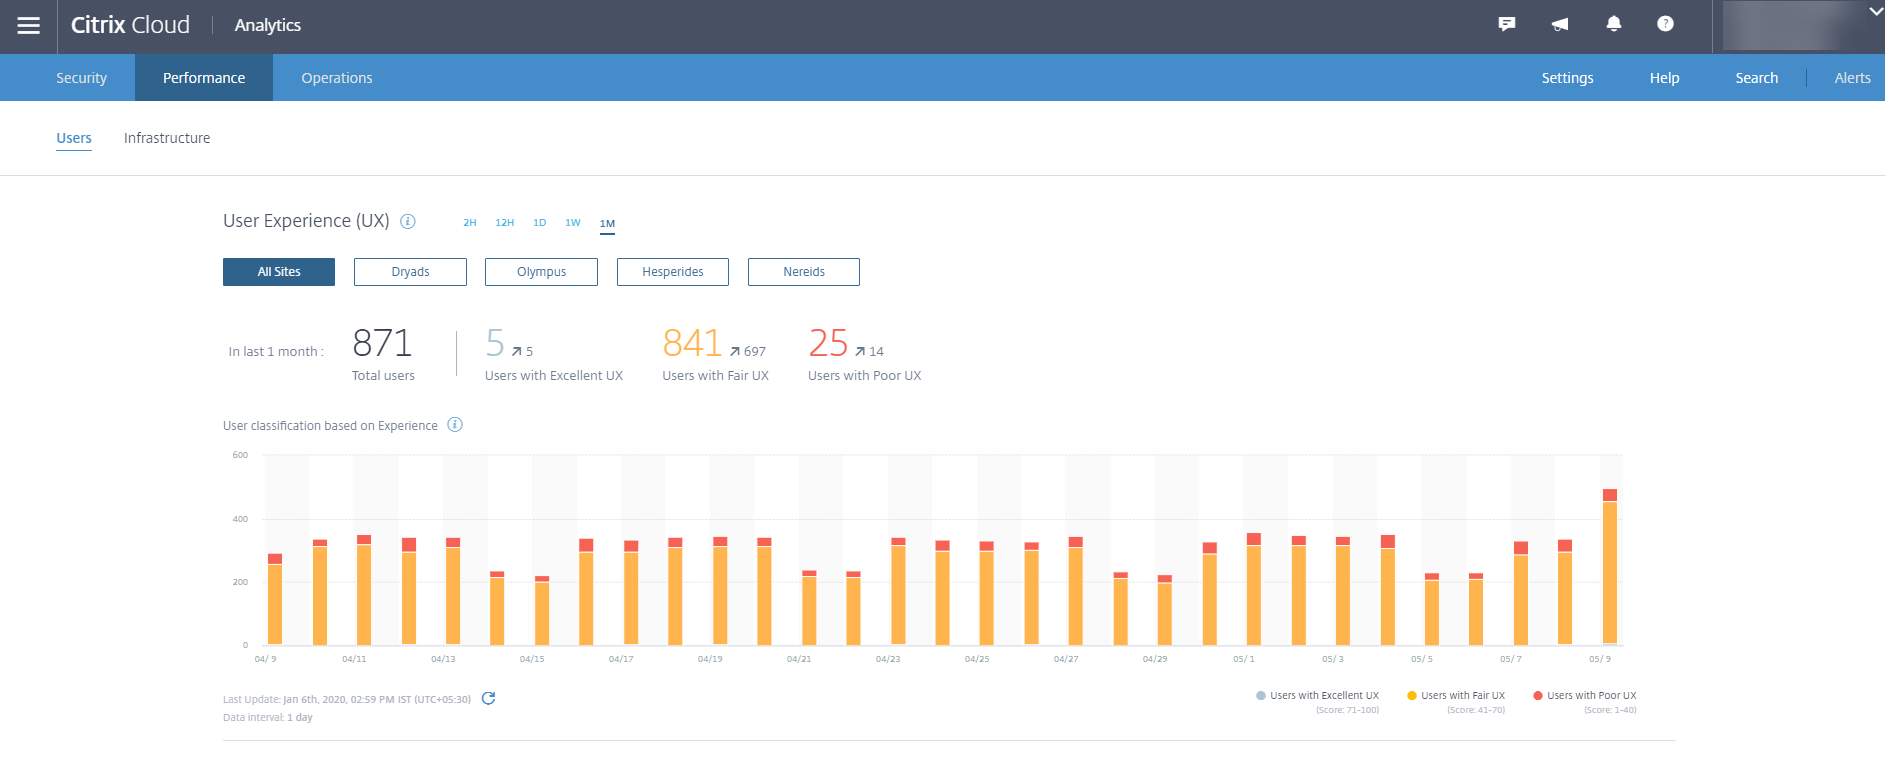Image resolution: width=1885 pixels, height=759 pixels.
Task: Switch to the Security tab
Action: click(81, 78)
